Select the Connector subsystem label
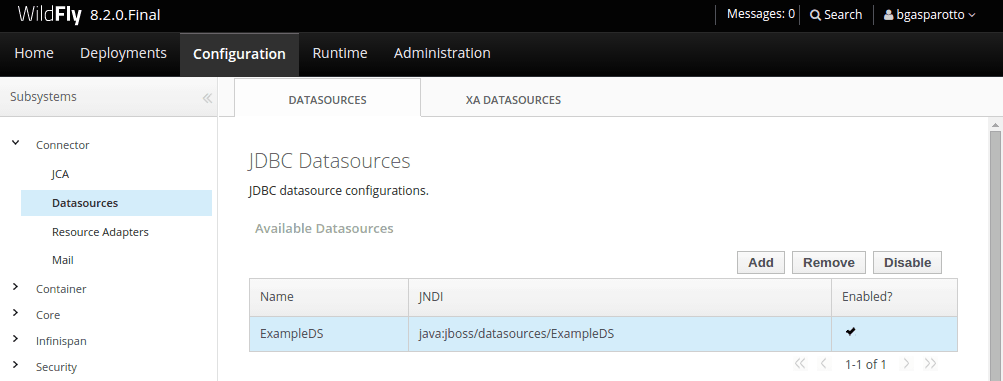This screenshot has height=381, width=1003. pos(63,145)
